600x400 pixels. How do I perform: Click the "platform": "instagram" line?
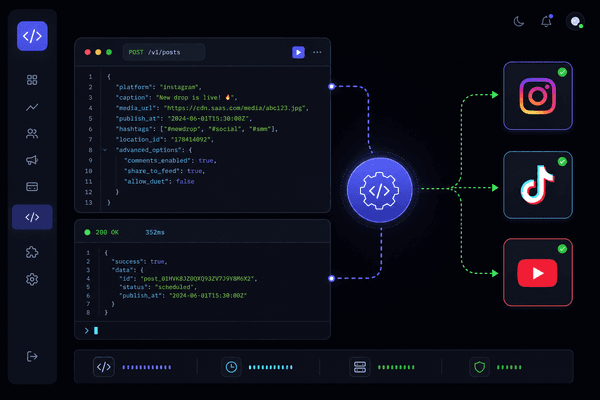coord(158,87)
